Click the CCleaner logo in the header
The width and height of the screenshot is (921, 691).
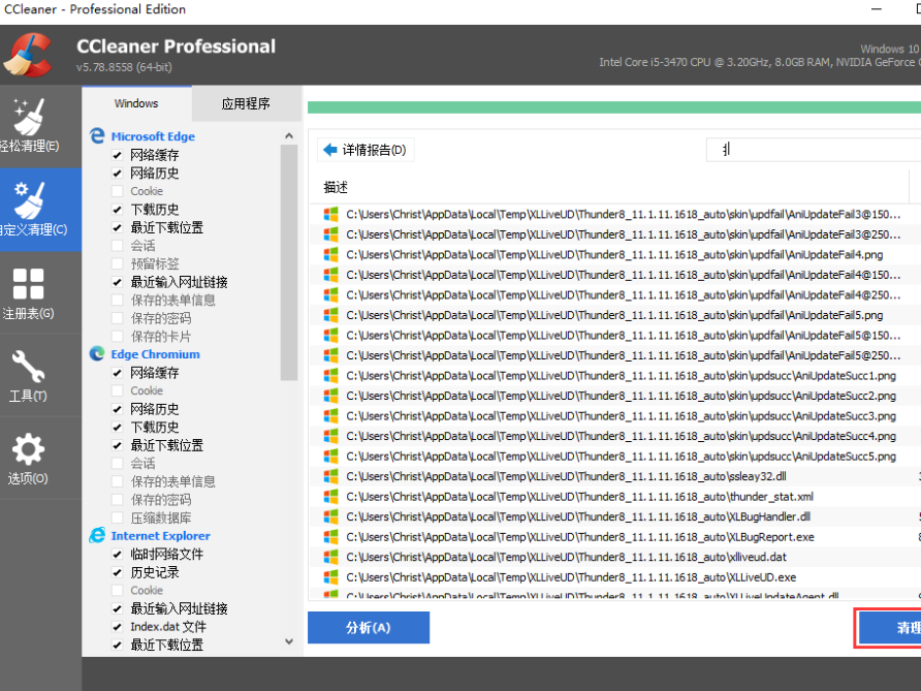[28, 55]
